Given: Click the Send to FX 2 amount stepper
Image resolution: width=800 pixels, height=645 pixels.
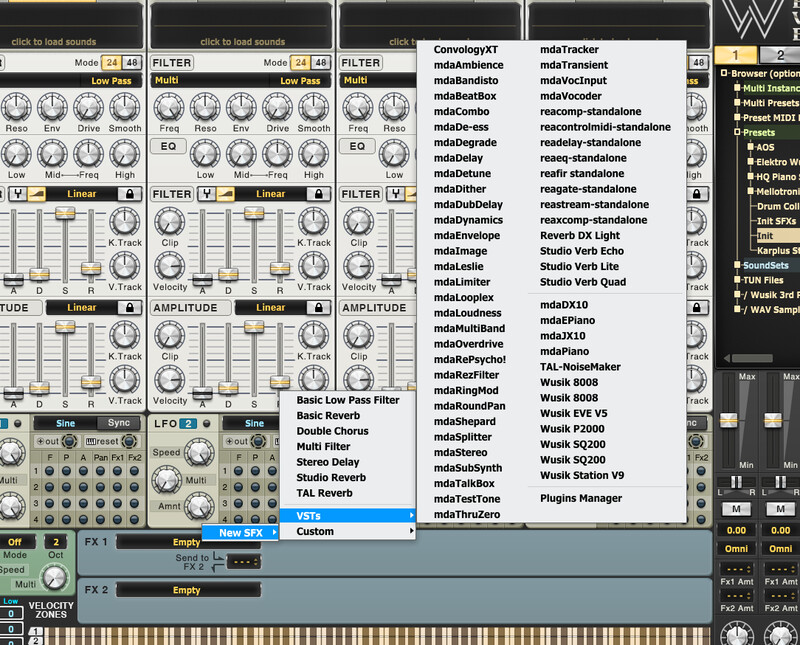Looking at the screenshot, I should pyautogui.click(x=244, y=562).
